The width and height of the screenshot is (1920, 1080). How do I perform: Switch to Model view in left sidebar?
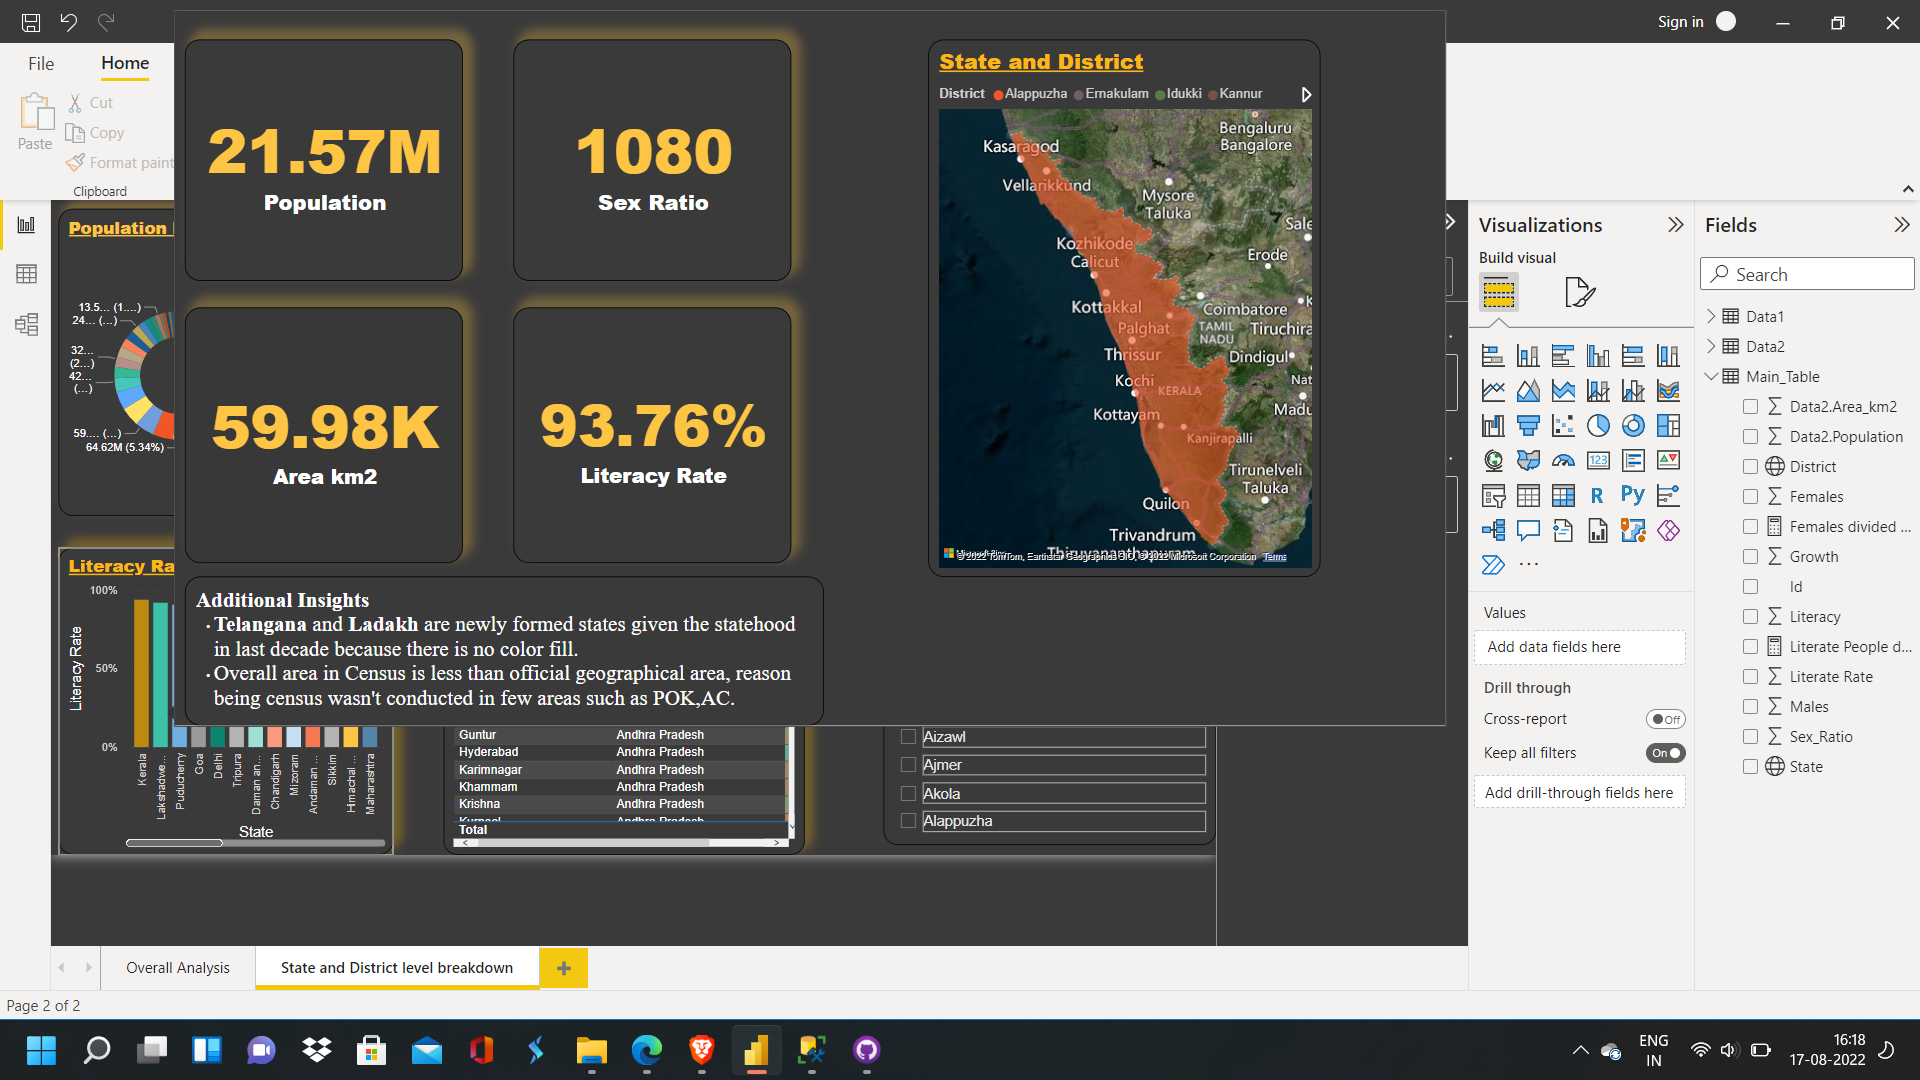pyautogui.click(x=27, y=324)
